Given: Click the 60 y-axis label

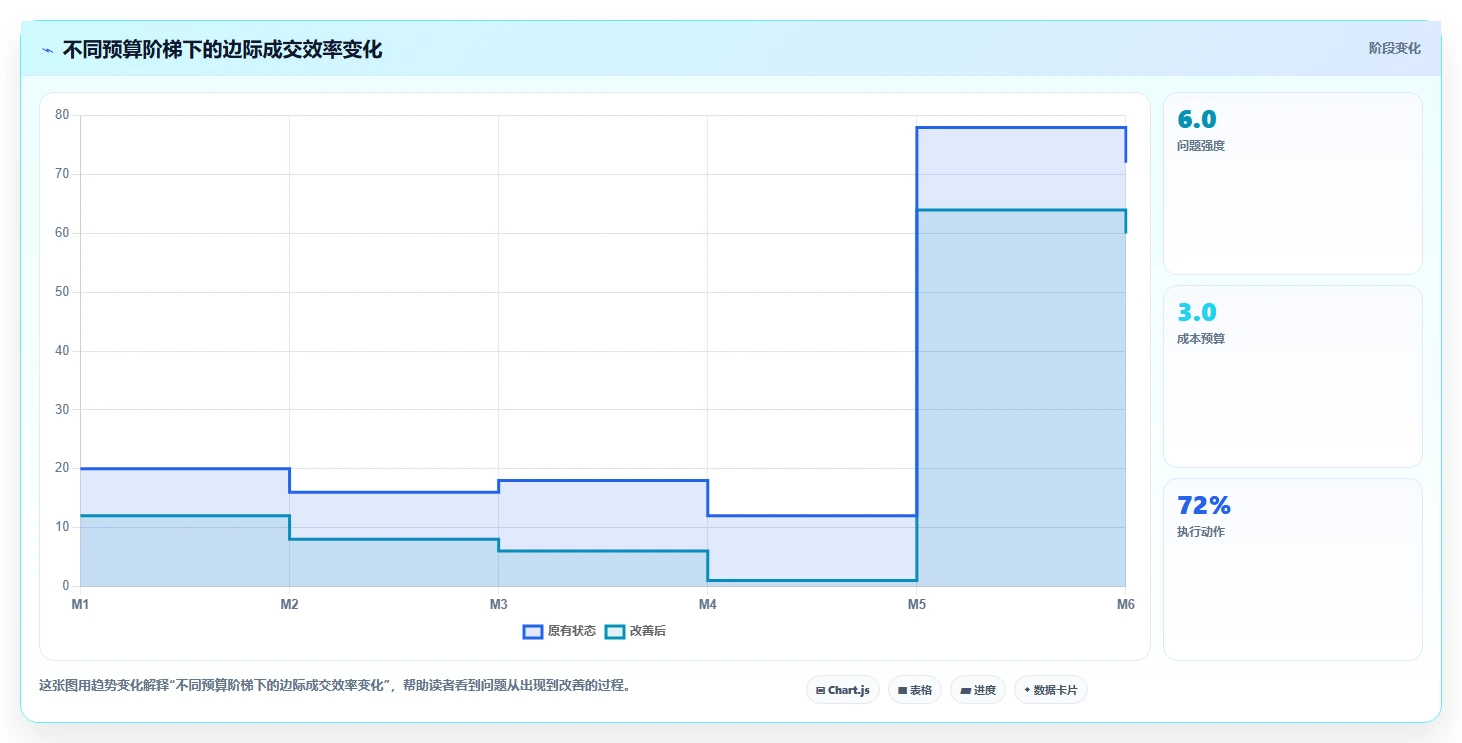Looking at the screenshot, I should (x=62, y=233).
